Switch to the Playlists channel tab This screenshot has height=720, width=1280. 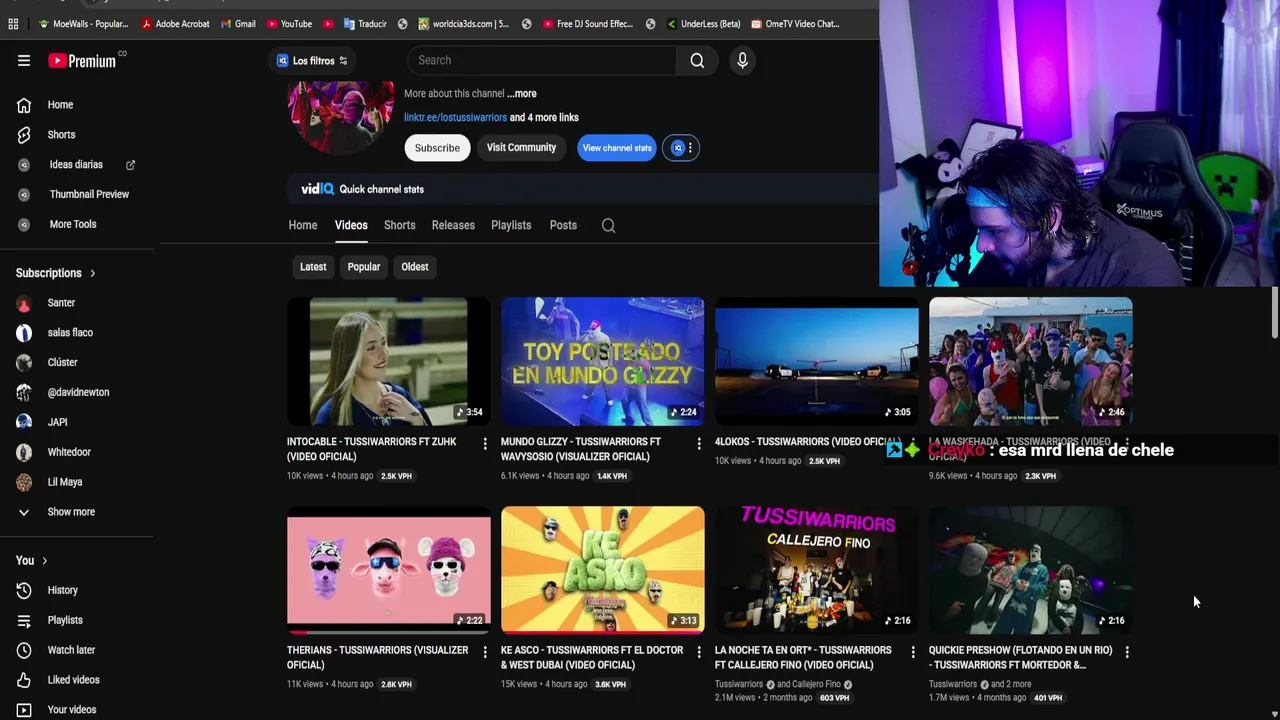coord(511,225)
